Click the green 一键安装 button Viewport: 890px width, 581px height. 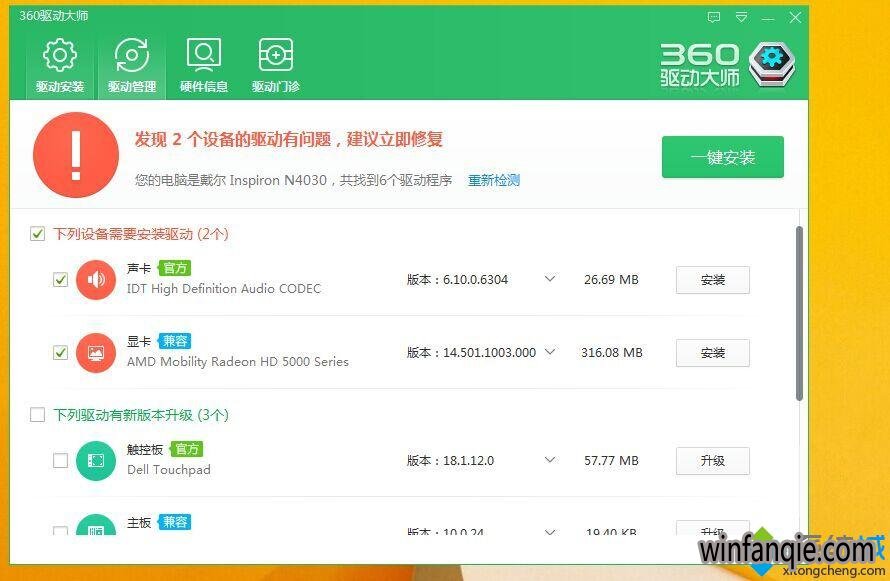coord(722,158)
